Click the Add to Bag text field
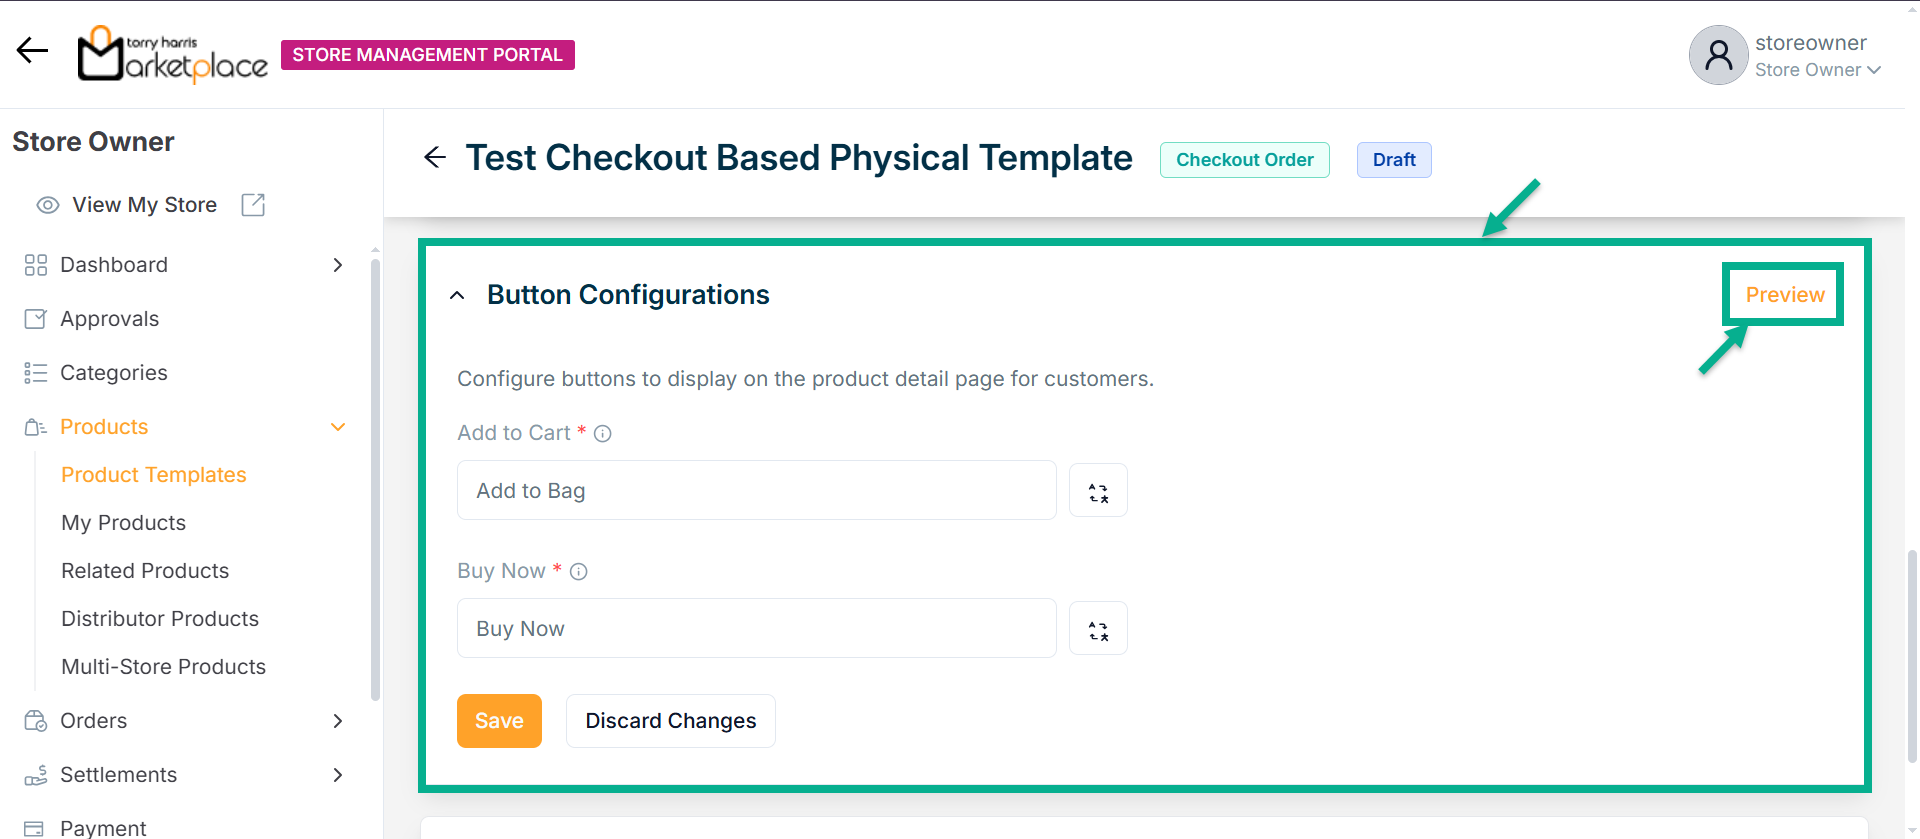This screenshot has width=1920, height=839. (x=756, y=491)
